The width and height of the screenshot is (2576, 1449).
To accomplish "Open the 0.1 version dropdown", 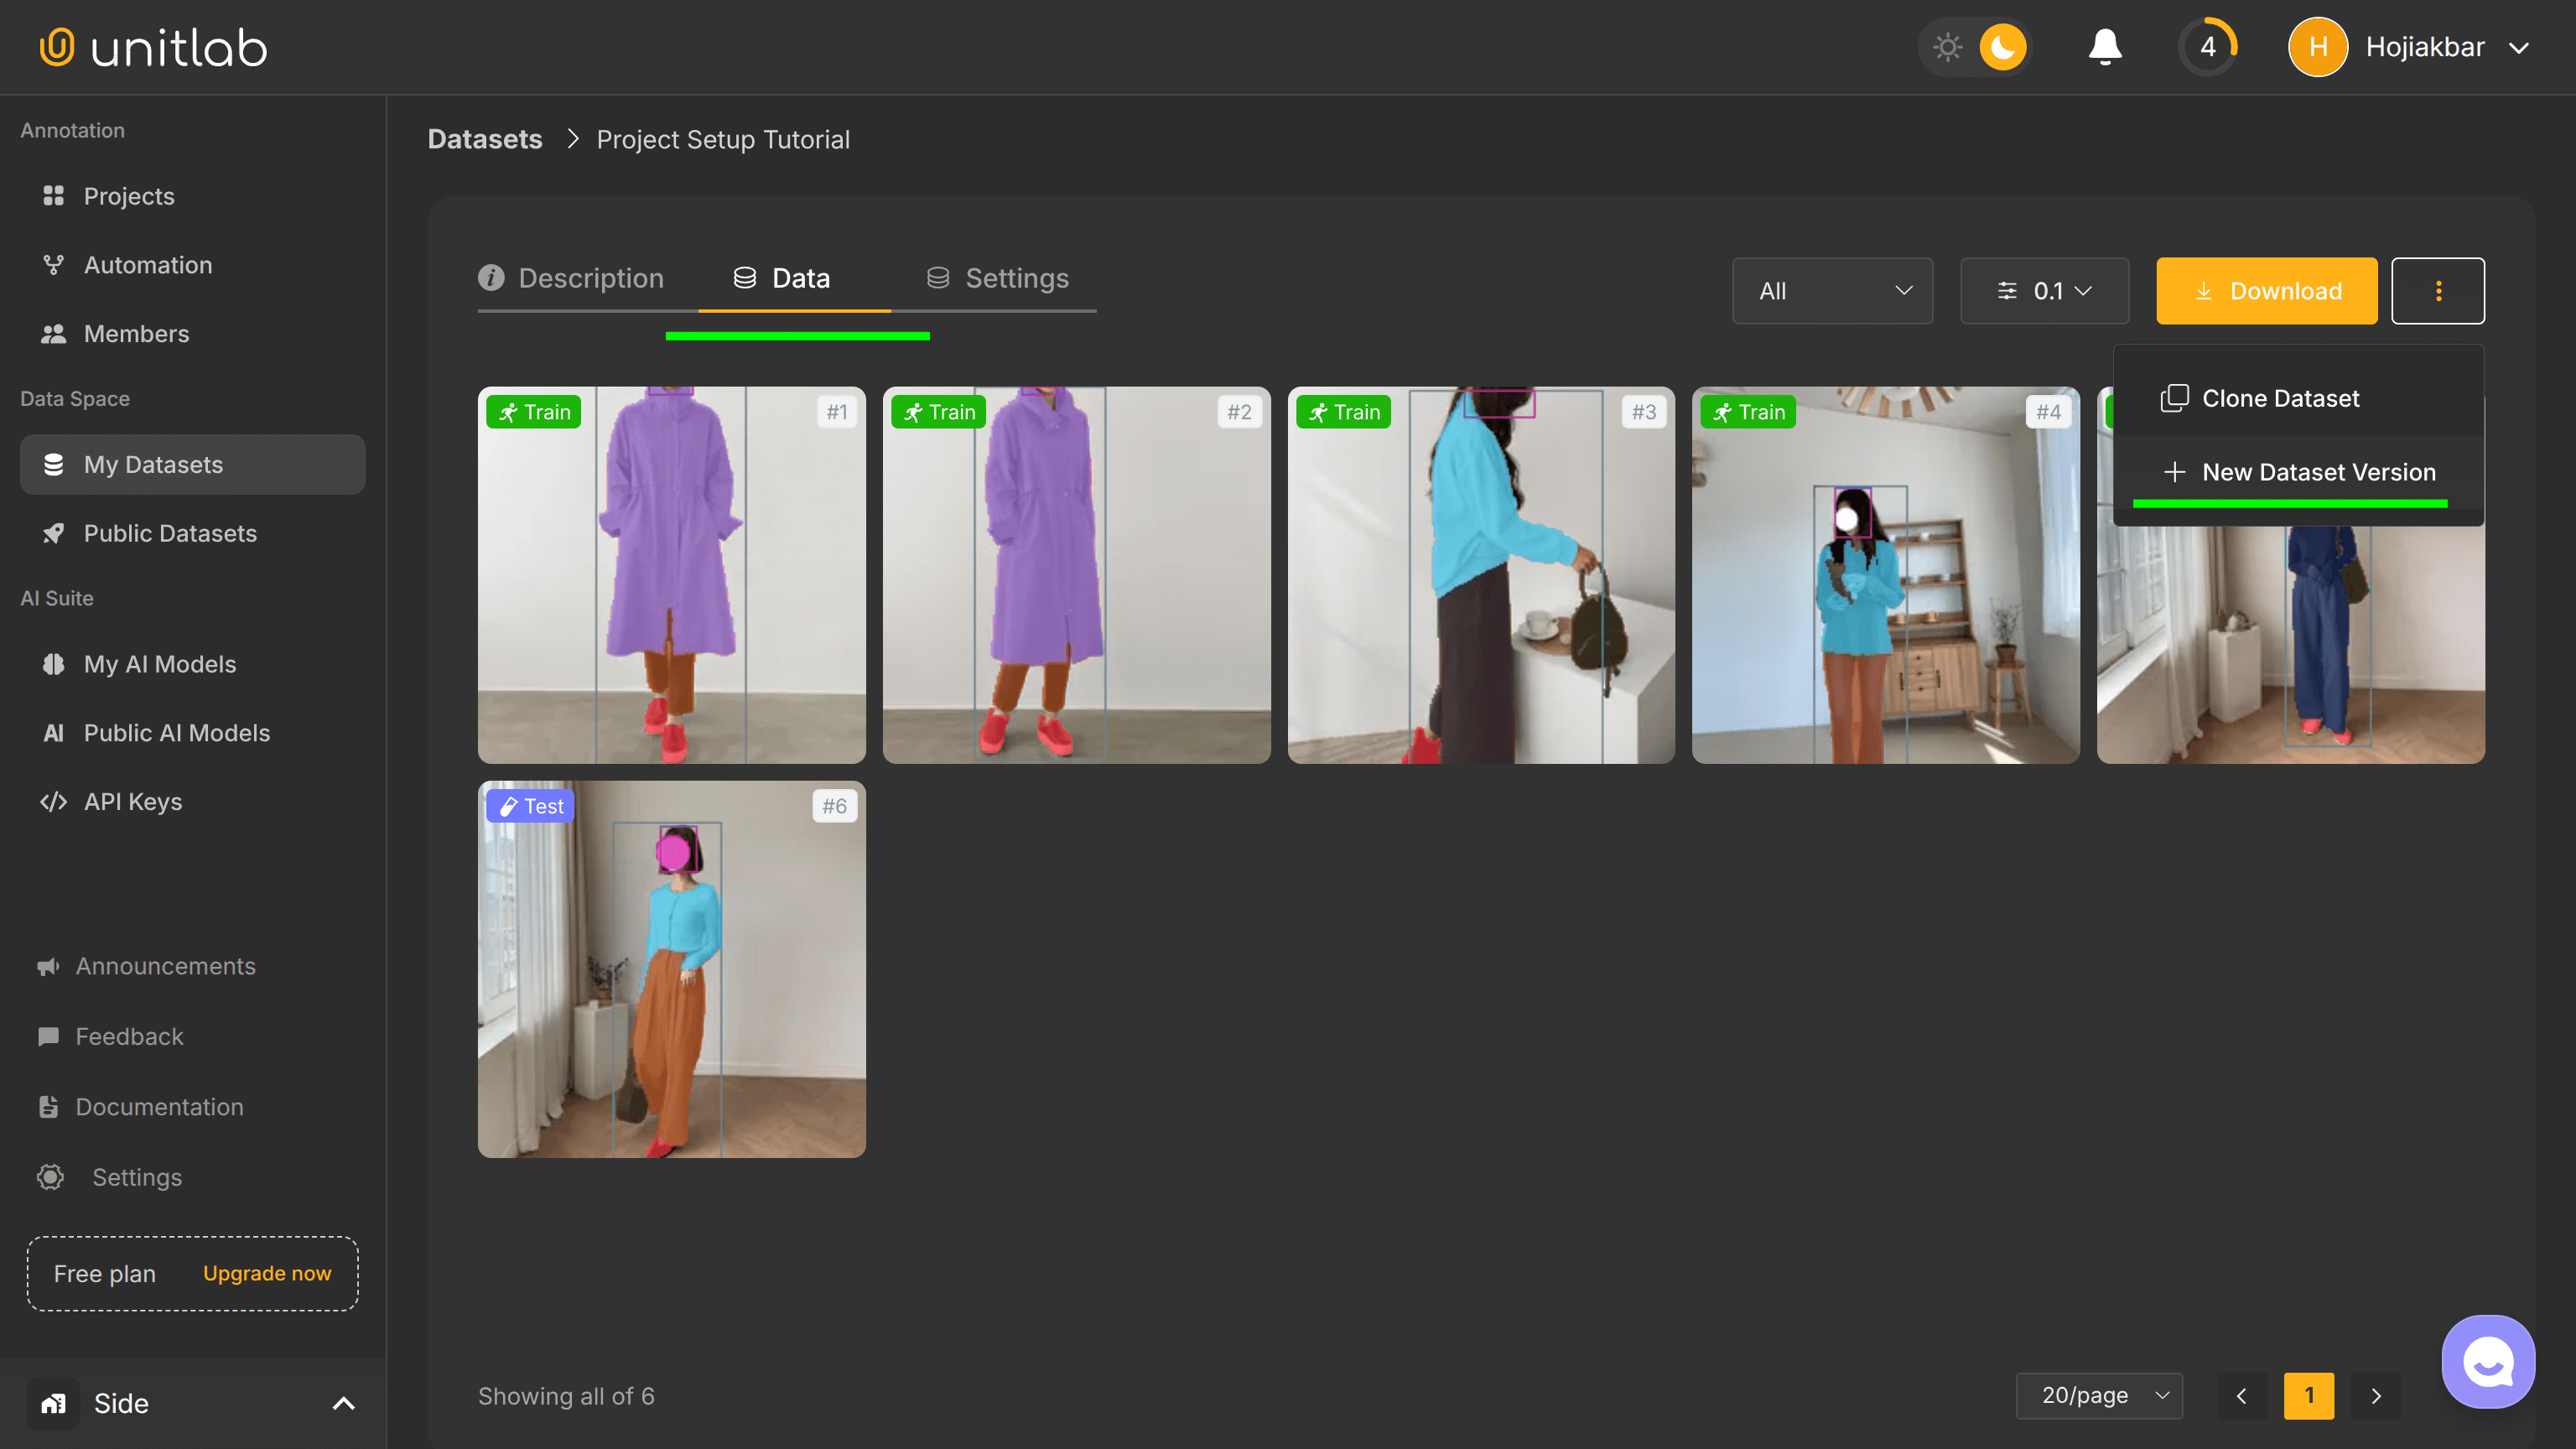I will (x=2044, y=291).
